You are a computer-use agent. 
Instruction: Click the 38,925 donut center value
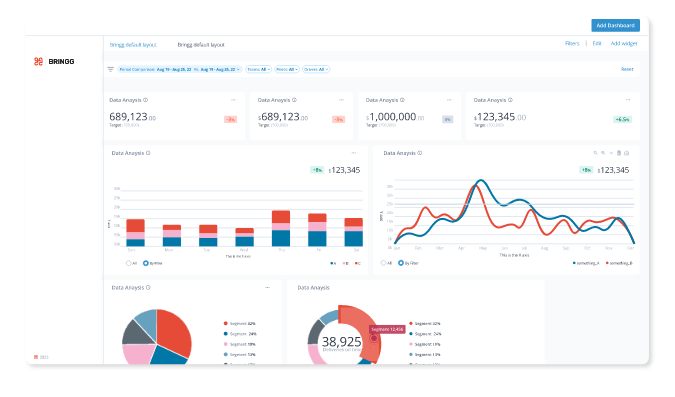[341, 342]
